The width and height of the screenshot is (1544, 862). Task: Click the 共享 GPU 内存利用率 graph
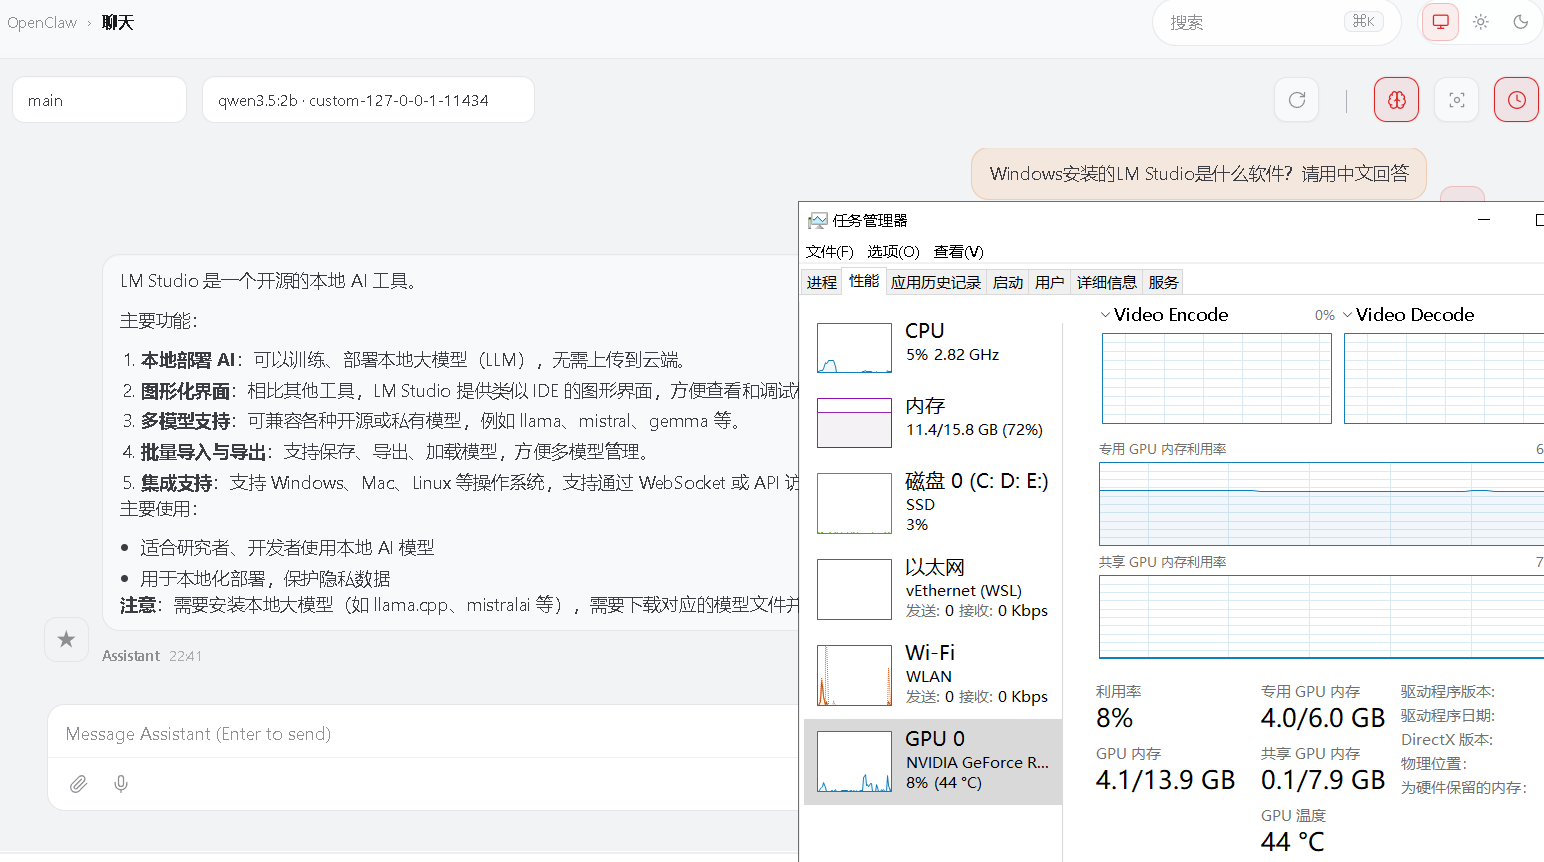(1321, 616)
